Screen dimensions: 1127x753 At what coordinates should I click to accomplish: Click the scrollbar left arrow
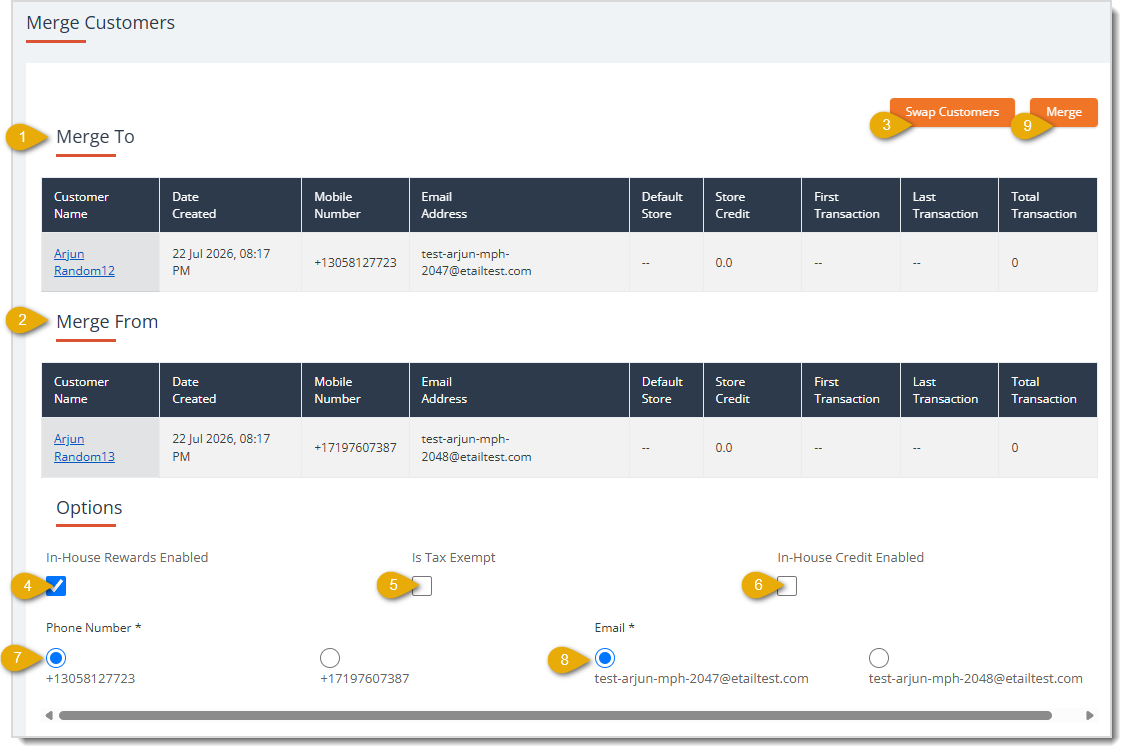click(49, 715)
